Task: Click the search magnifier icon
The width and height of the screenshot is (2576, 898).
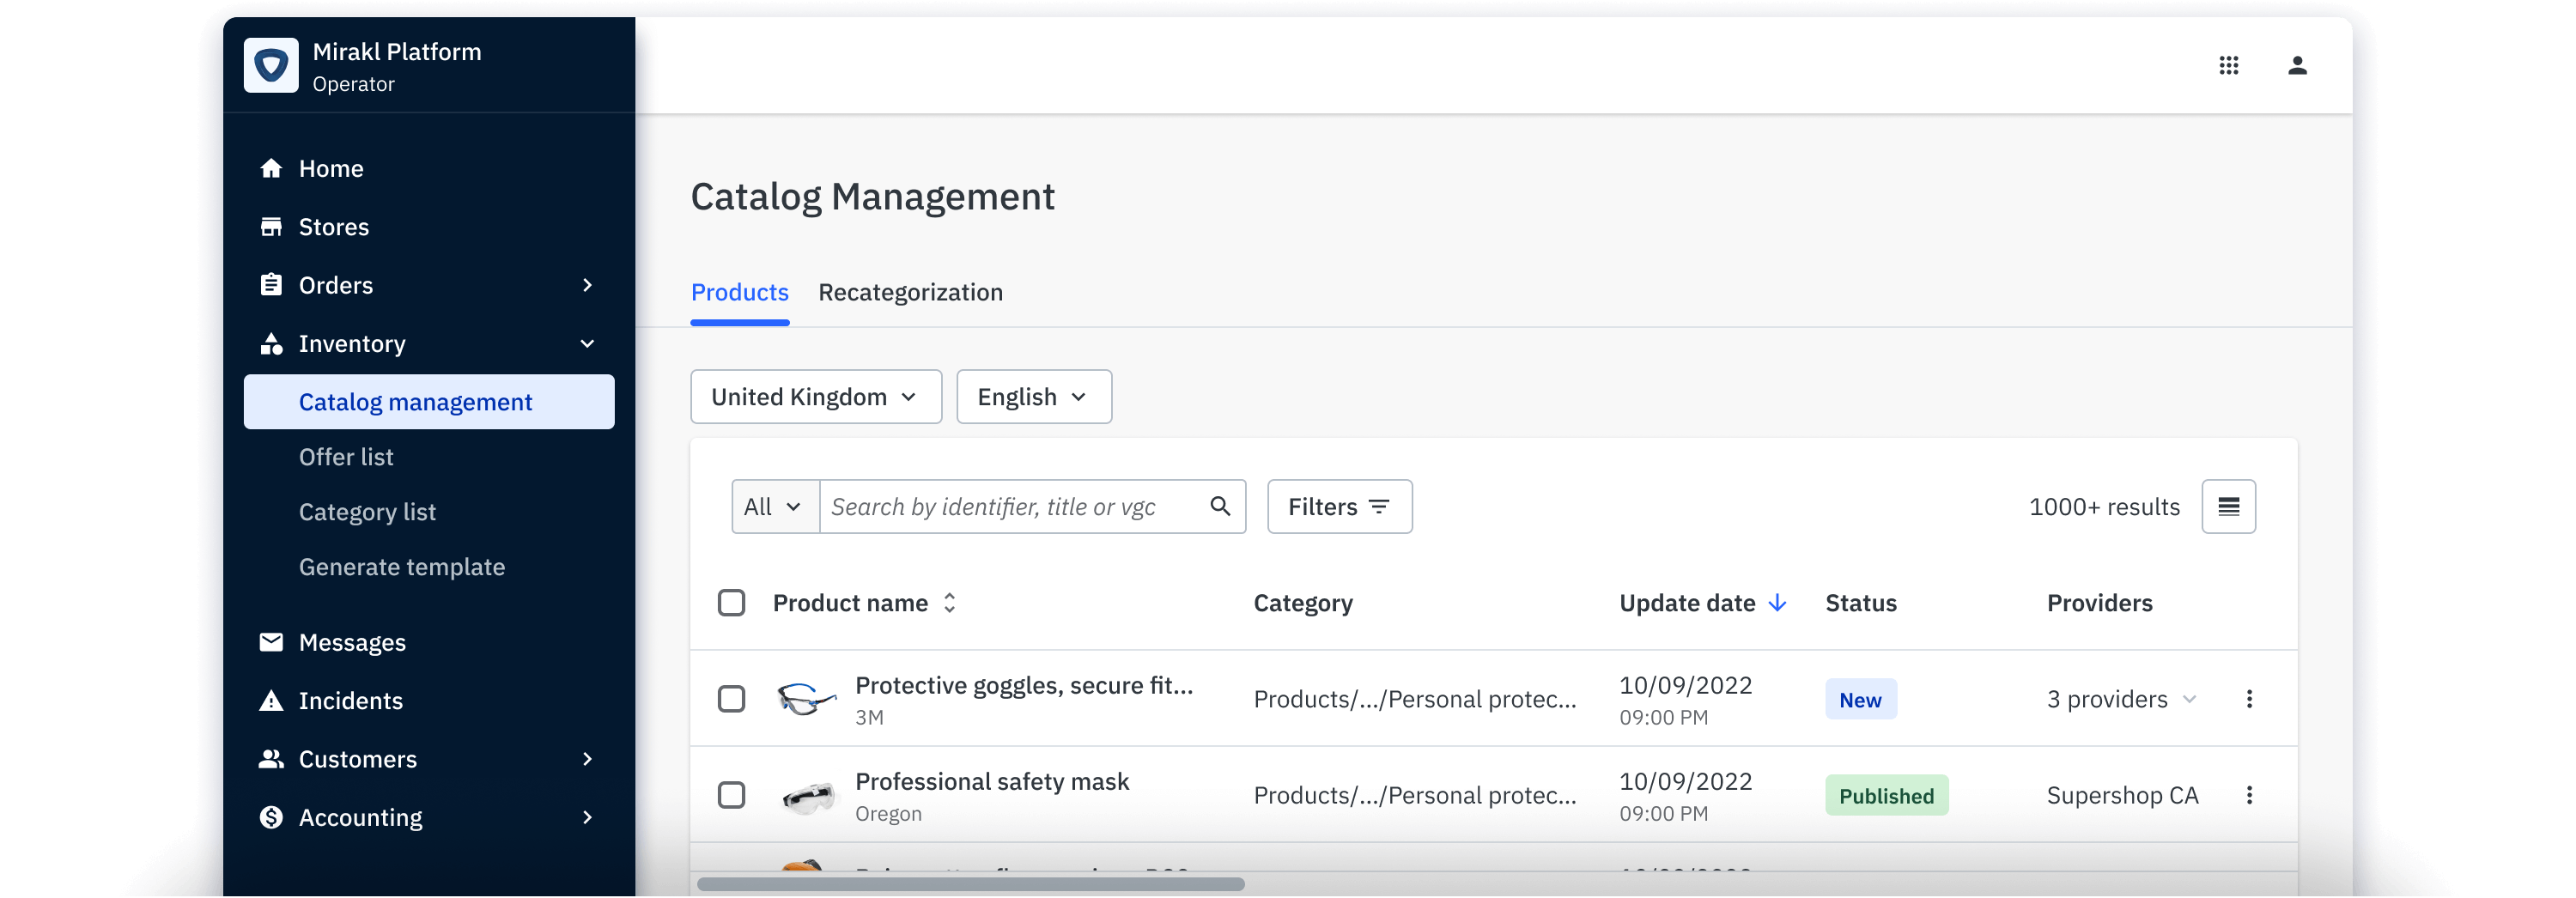Action: click(x=1219, y=506)
